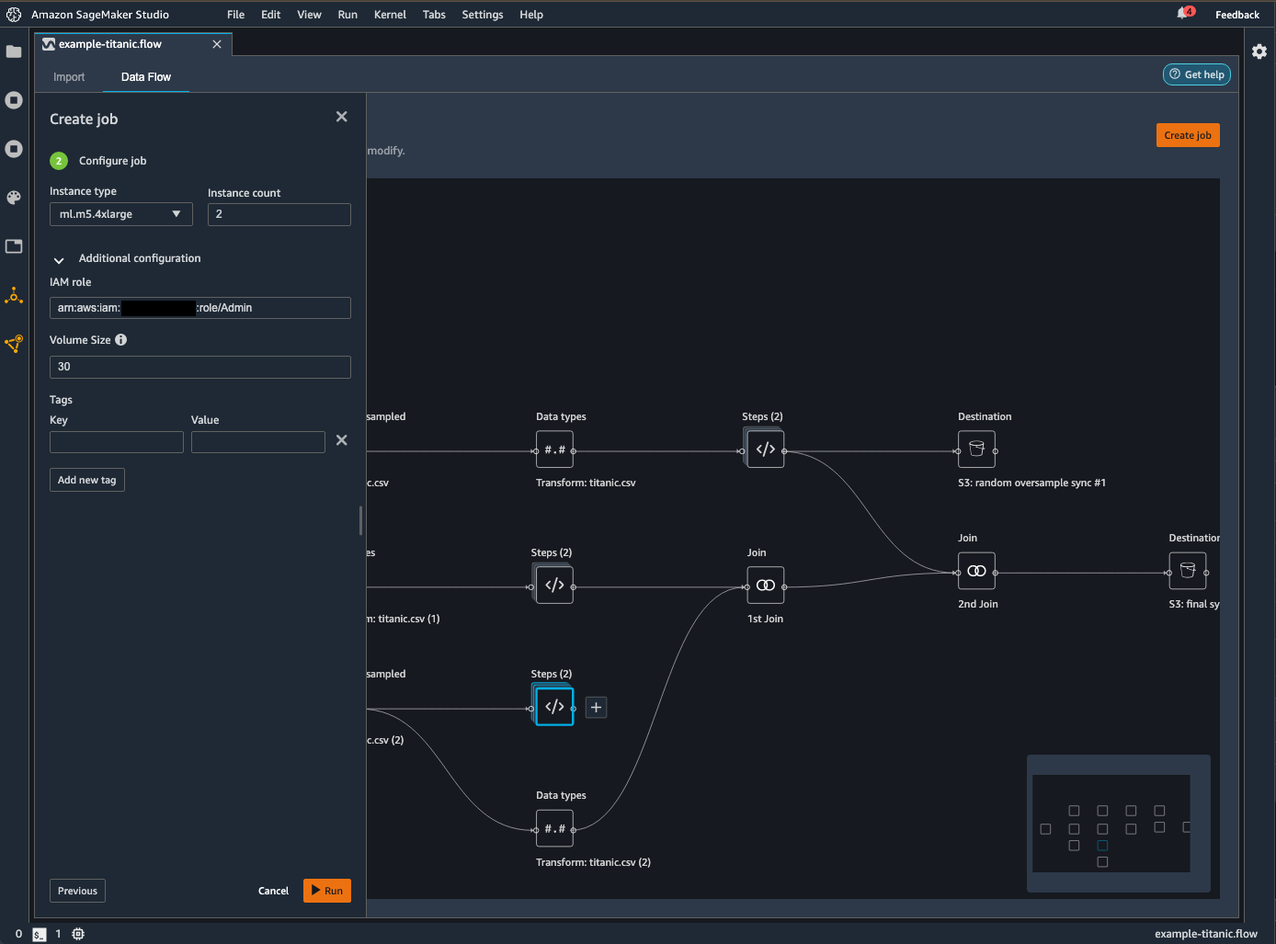Click the Previous button
The image size is (1276, 944).
click(x=77, y=891)
